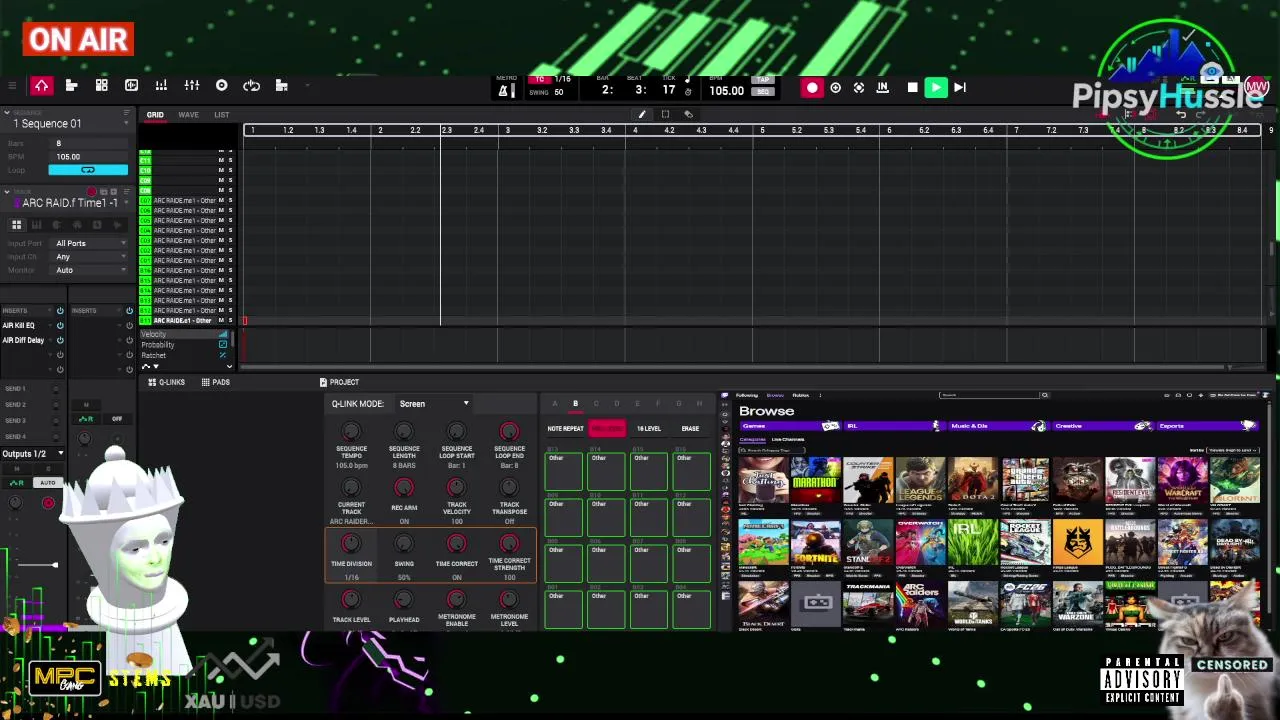Click the BPM 105.00 field in sequence panel

coord(90,157)
